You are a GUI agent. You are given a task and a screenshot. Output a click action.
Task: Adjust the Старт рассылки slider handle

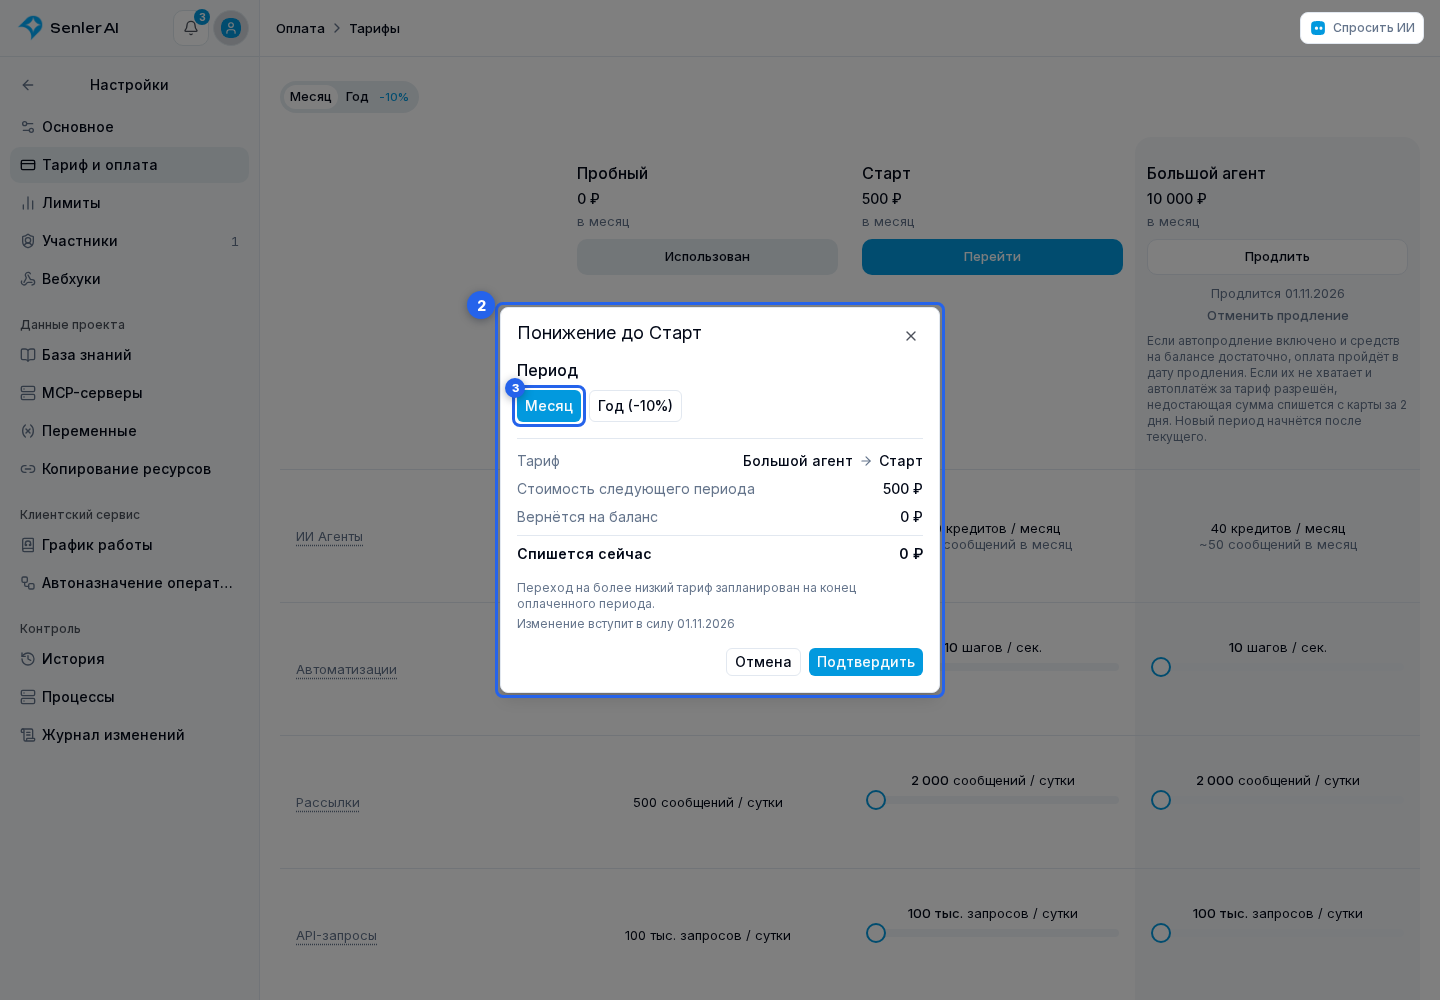pos(876,800)
